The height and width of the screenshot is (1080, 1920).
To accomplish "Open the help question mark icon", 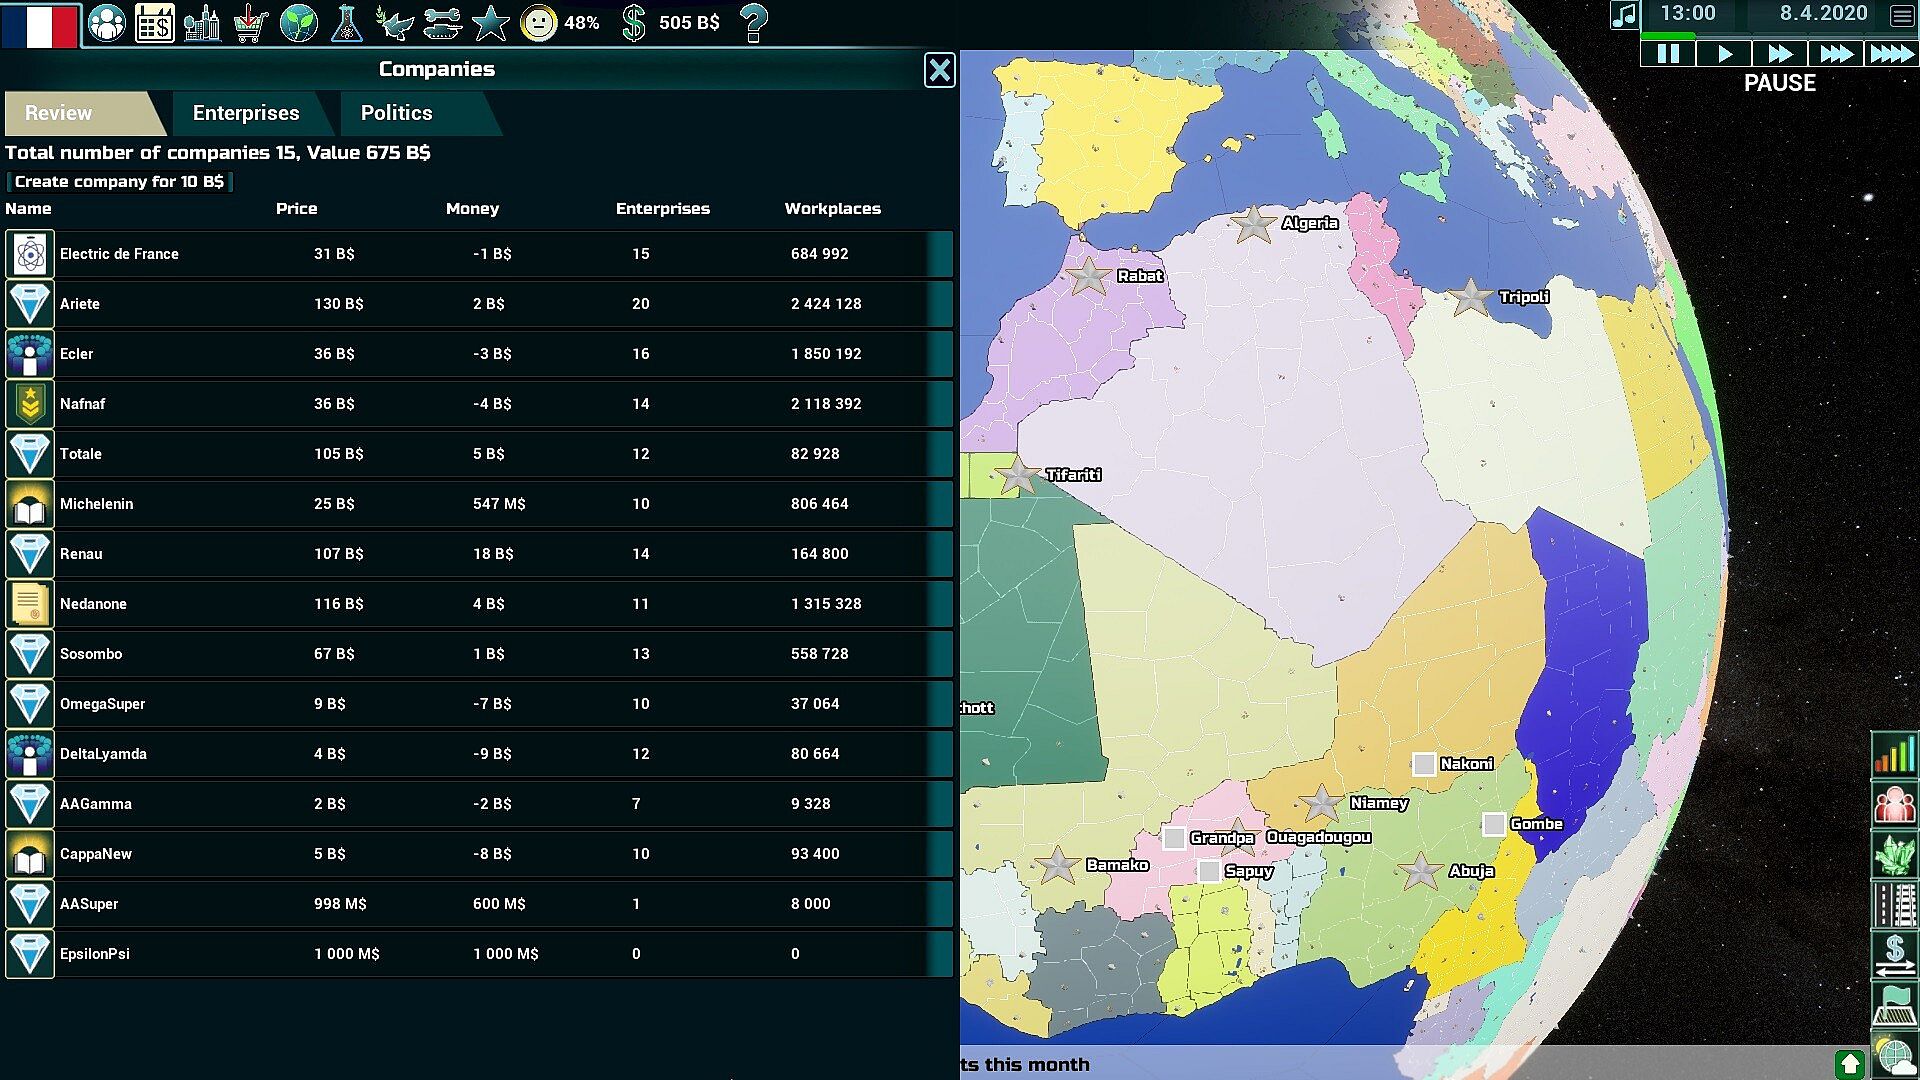I will (x=754, y=22).
